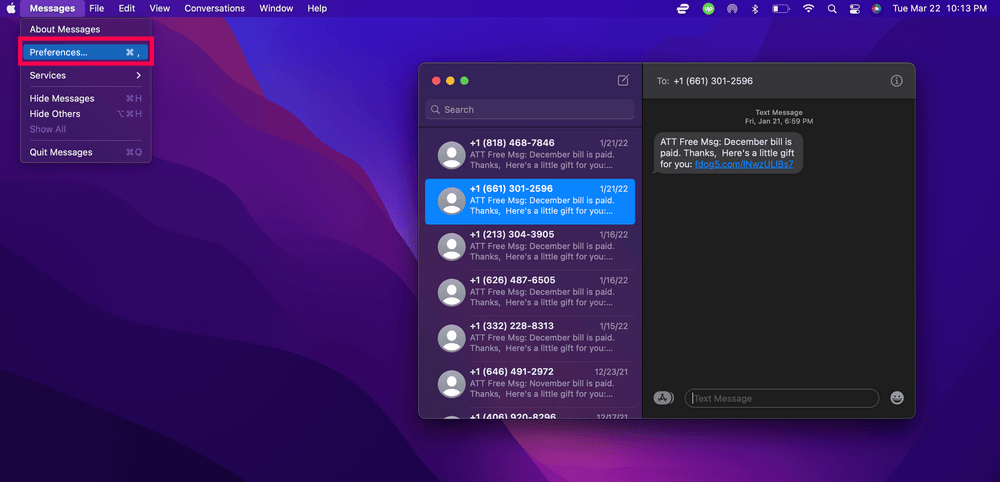Viewport: 1000px width, 482px height.
Task: Click the Siri icon in menu bar
Action: tap(877, 9)
